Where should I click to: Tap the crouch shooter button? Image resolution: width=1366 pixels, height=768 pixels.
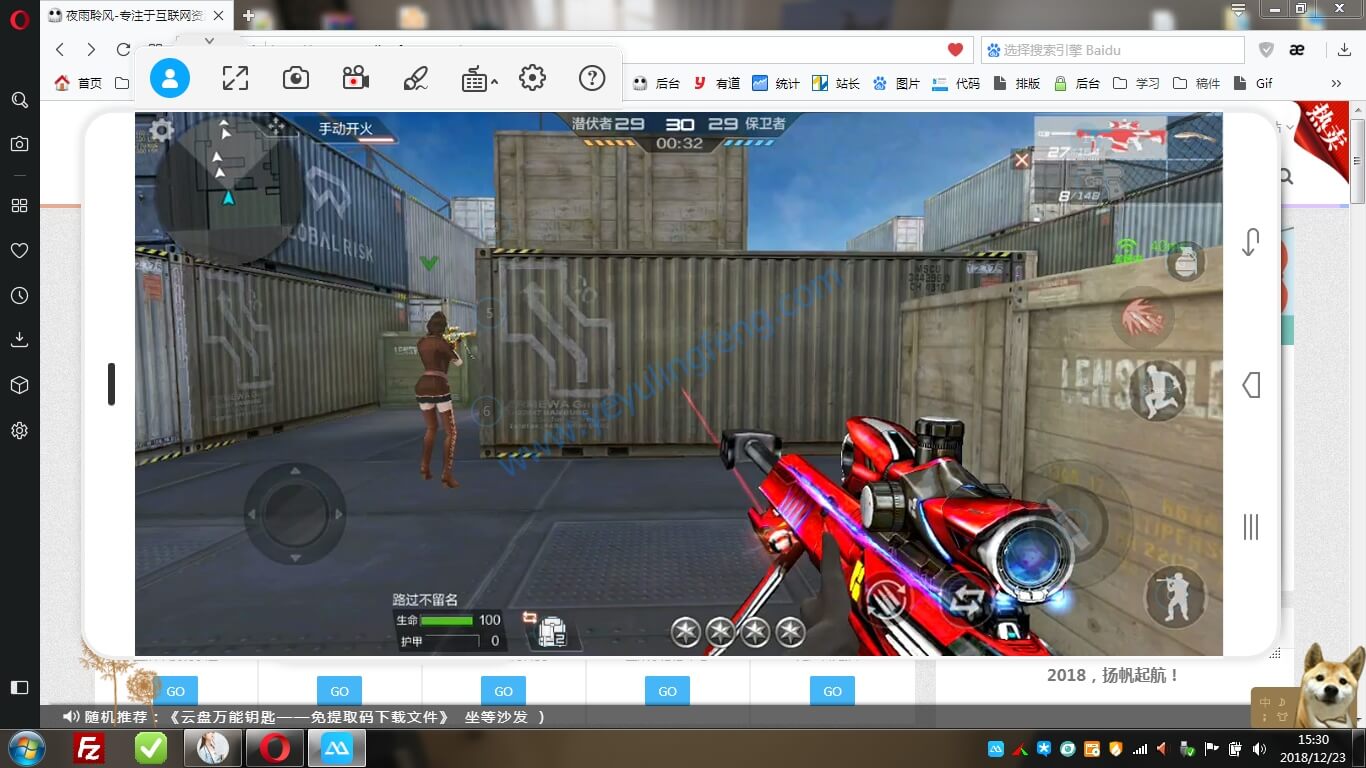coord(1176,596)
